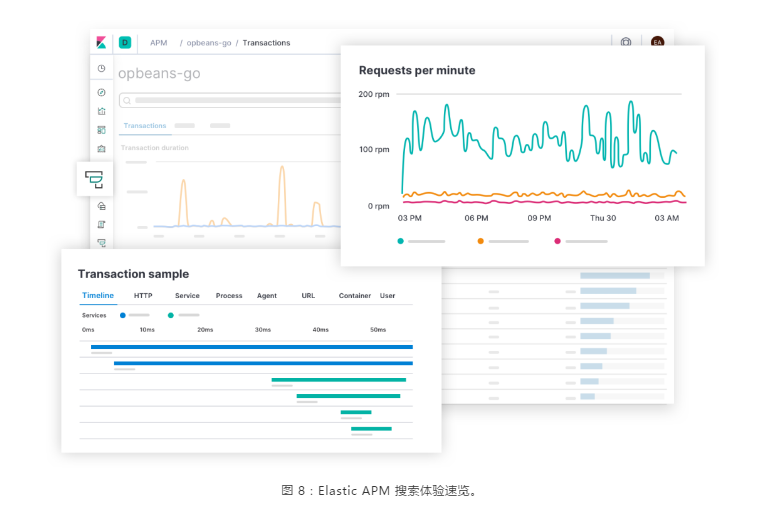This screenshot has height=521, width=775.
Task: Click the 30ms timeline tick label
Action: point(263,330)
